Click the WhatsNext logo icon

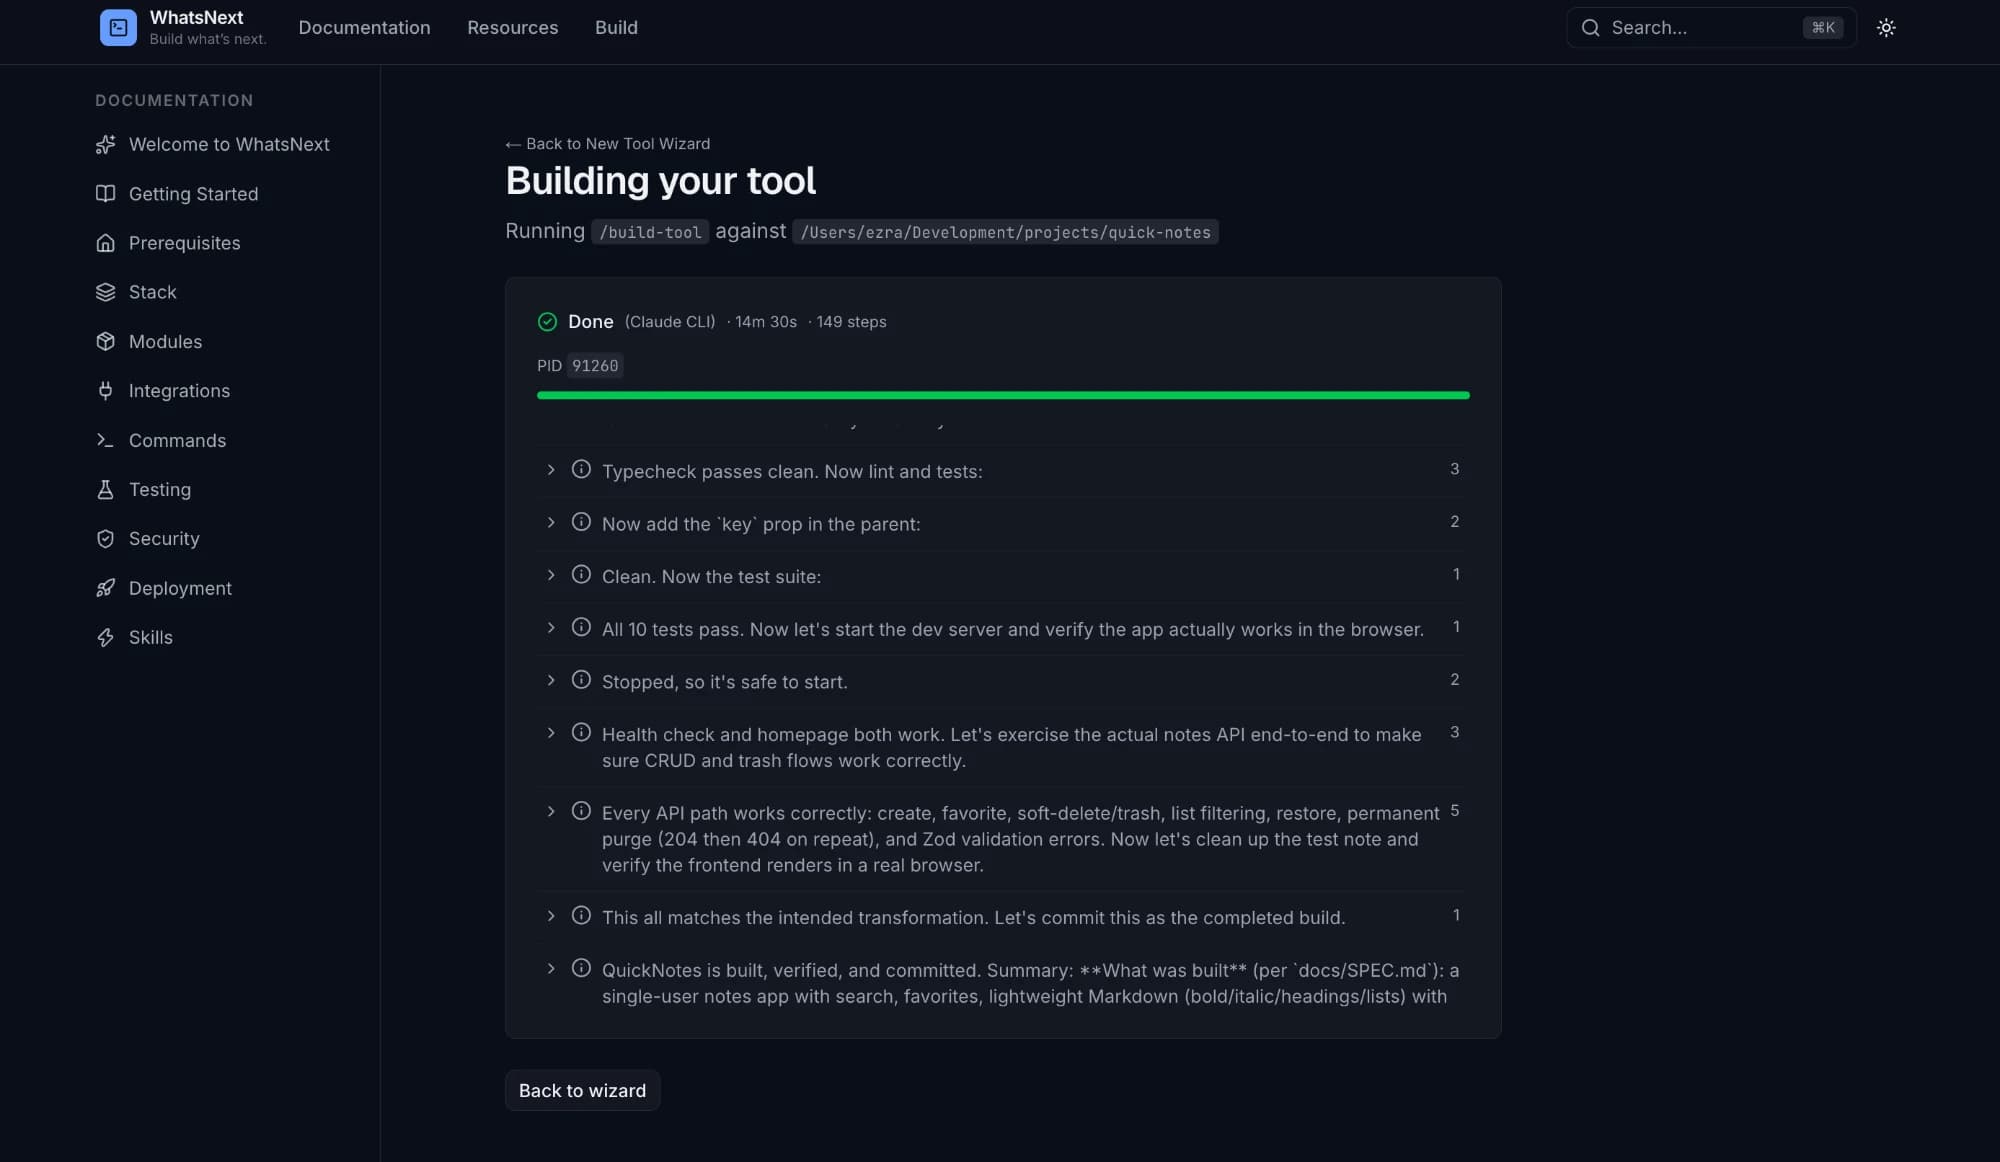click(x=118, y=28)
